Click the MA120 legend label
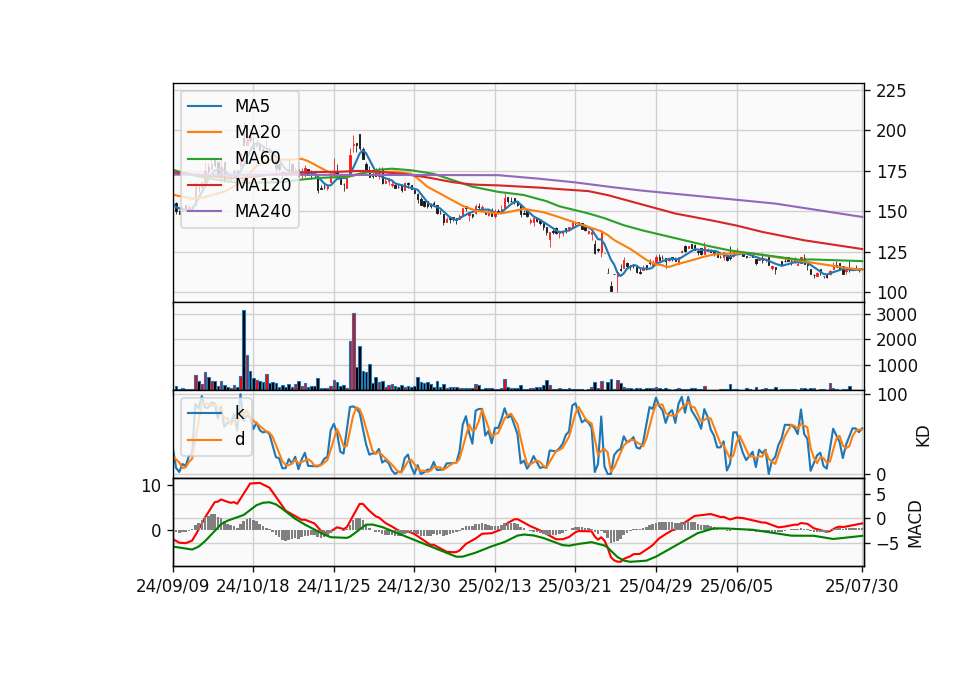Screen dimensions: 960x690 (263, 184)
